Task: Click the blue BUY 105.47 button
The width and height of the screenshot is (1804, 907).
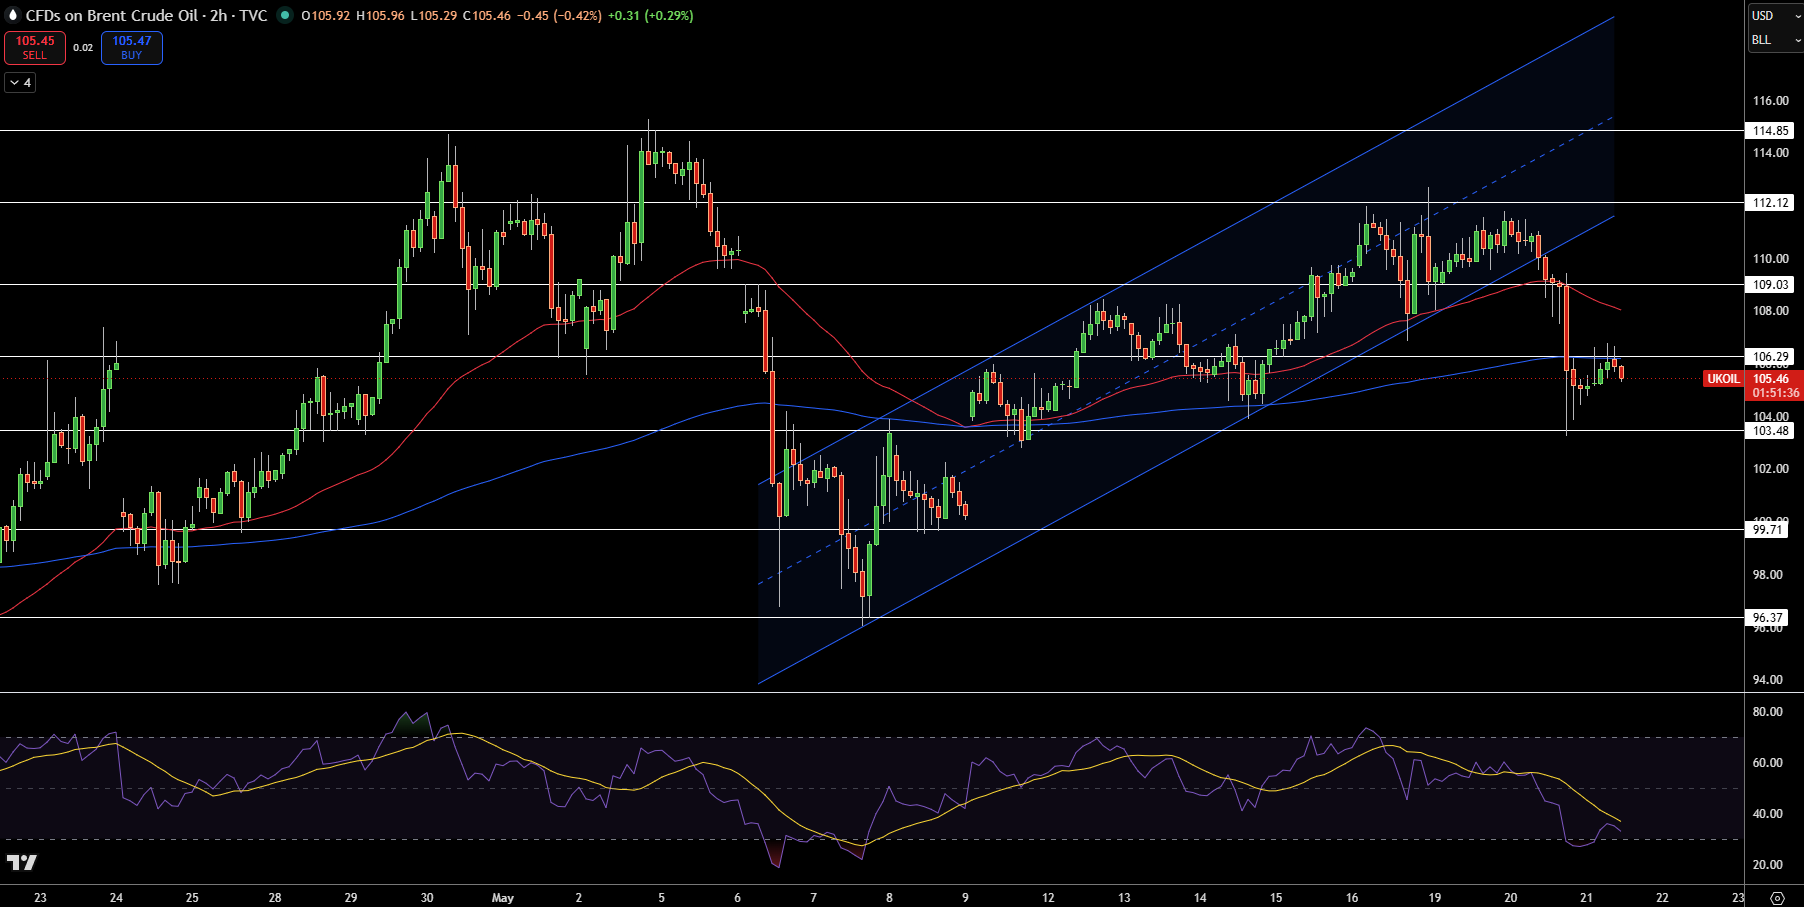Action: coord(132,48)
